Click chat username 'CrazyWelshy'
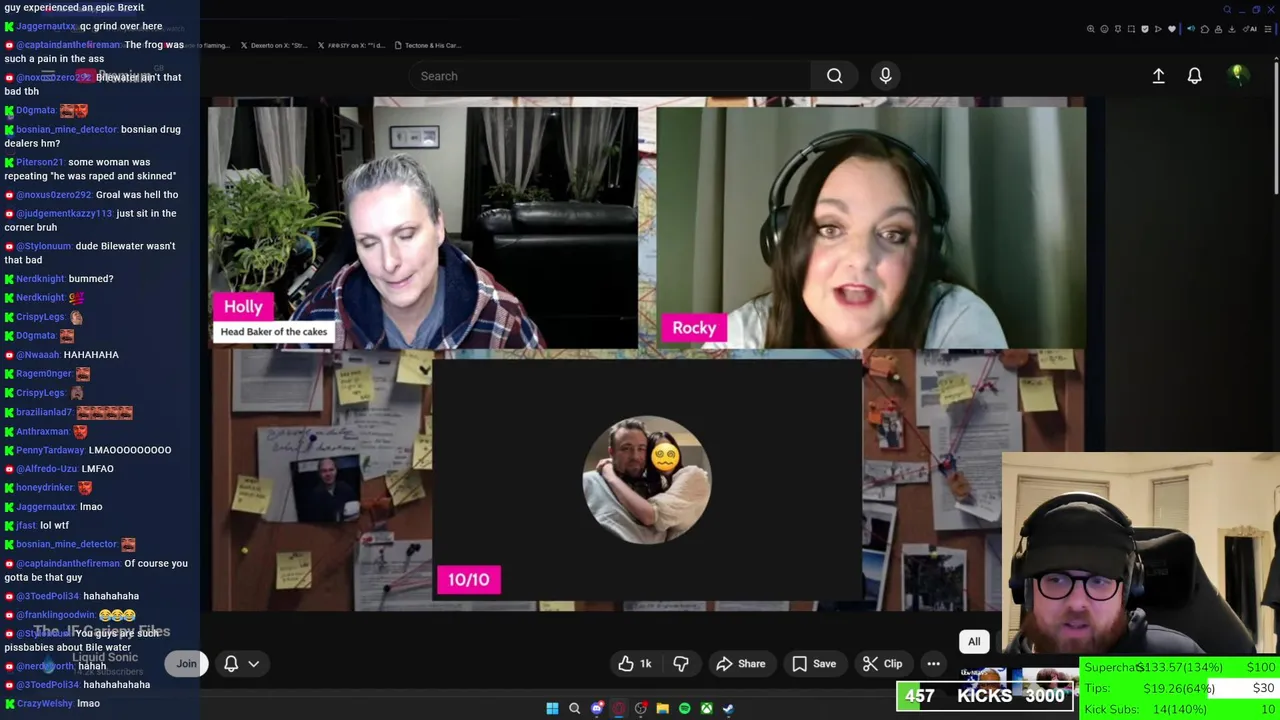The height and width of the screenshot is (720, 1280). tap(44, 704)
